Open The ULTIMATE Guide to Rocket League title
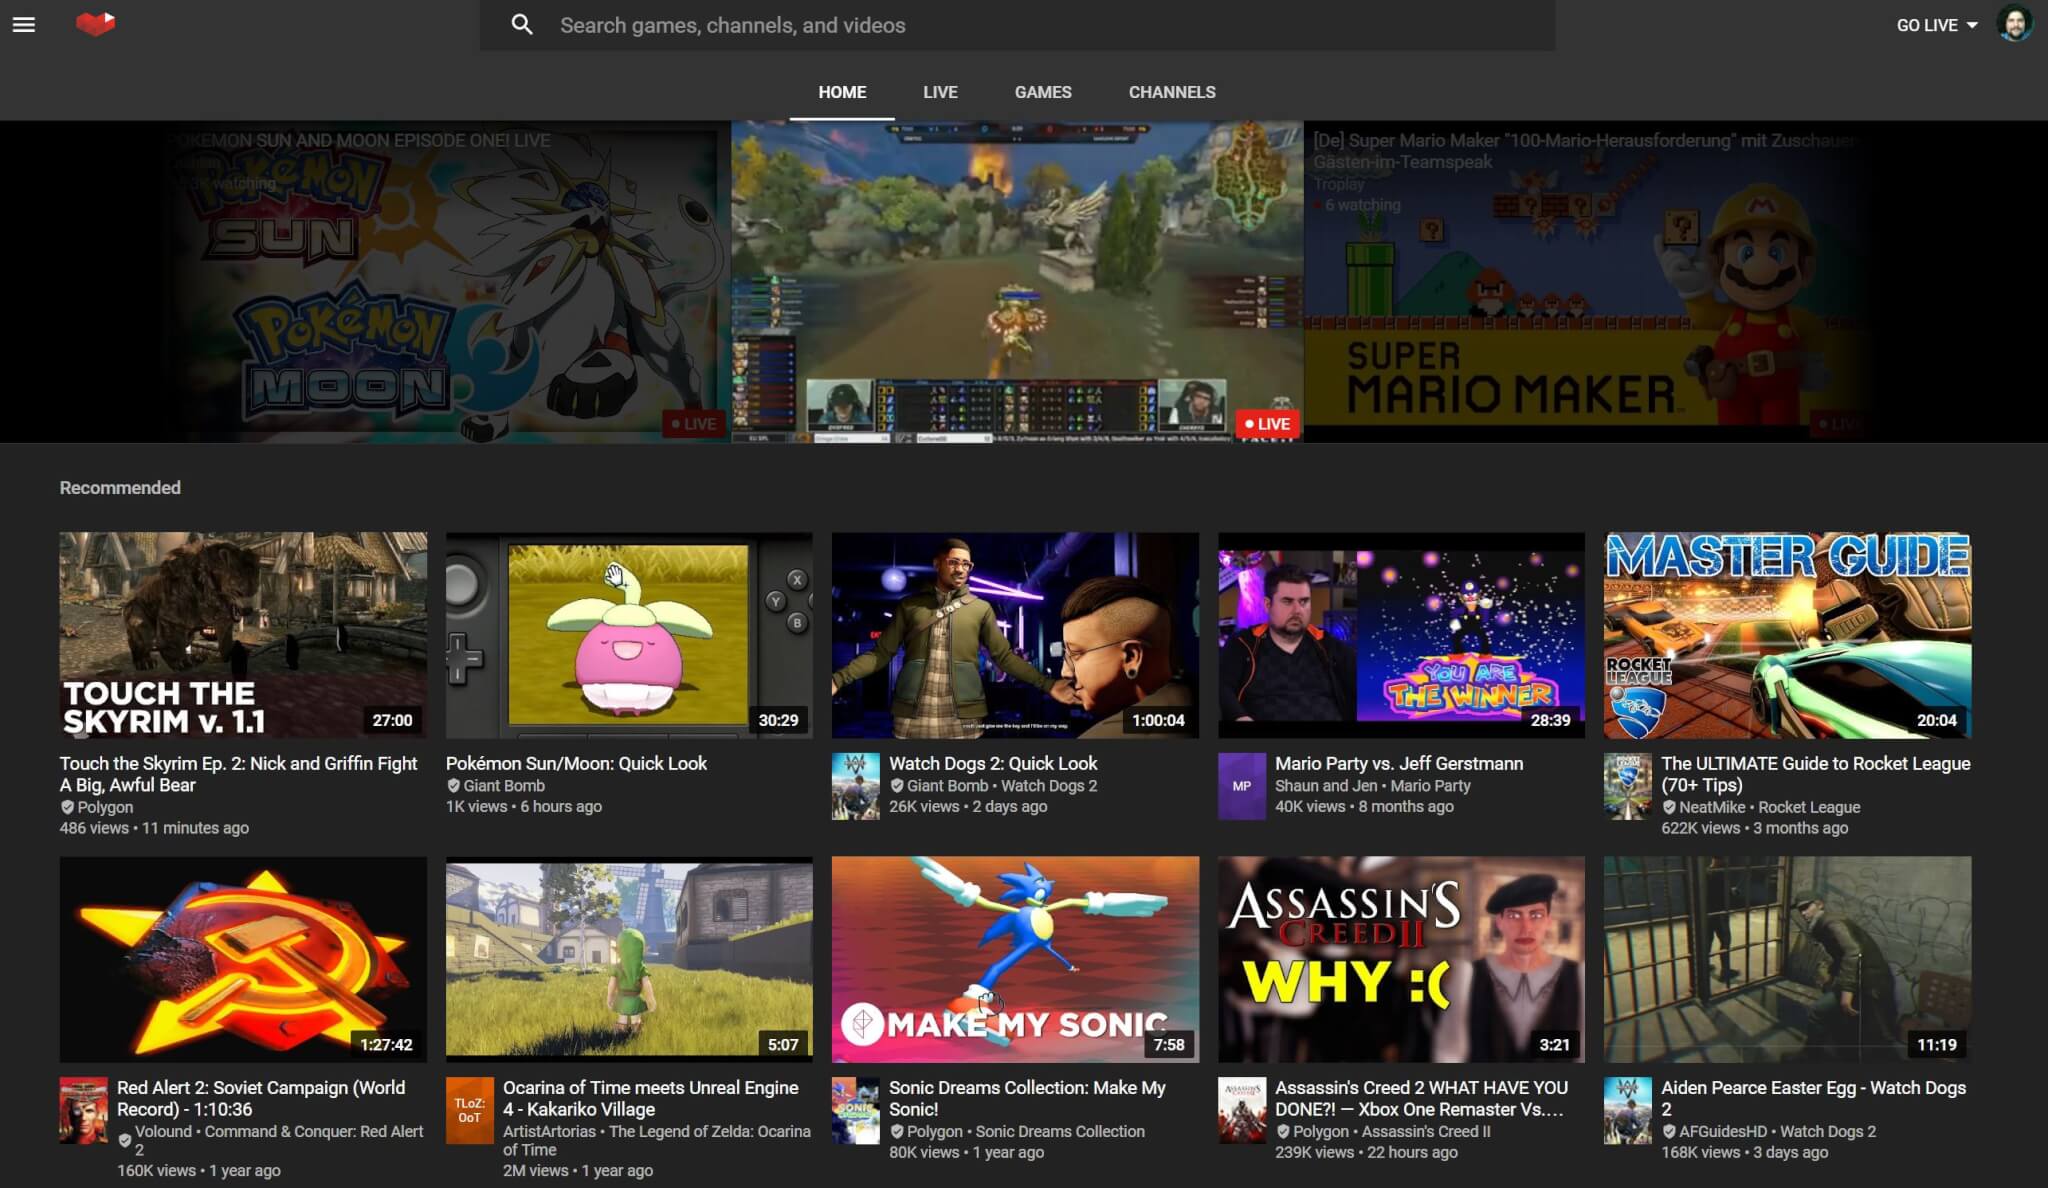The height and width of the screenshot is (1188, 2048). click(x=1815, y=774)
